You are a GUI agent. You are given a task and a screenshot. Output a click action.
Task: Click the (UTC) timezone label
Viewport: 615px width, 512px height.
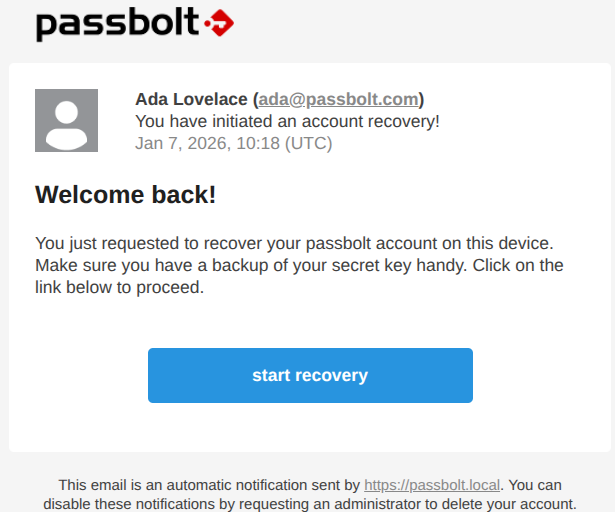(309, 143)
